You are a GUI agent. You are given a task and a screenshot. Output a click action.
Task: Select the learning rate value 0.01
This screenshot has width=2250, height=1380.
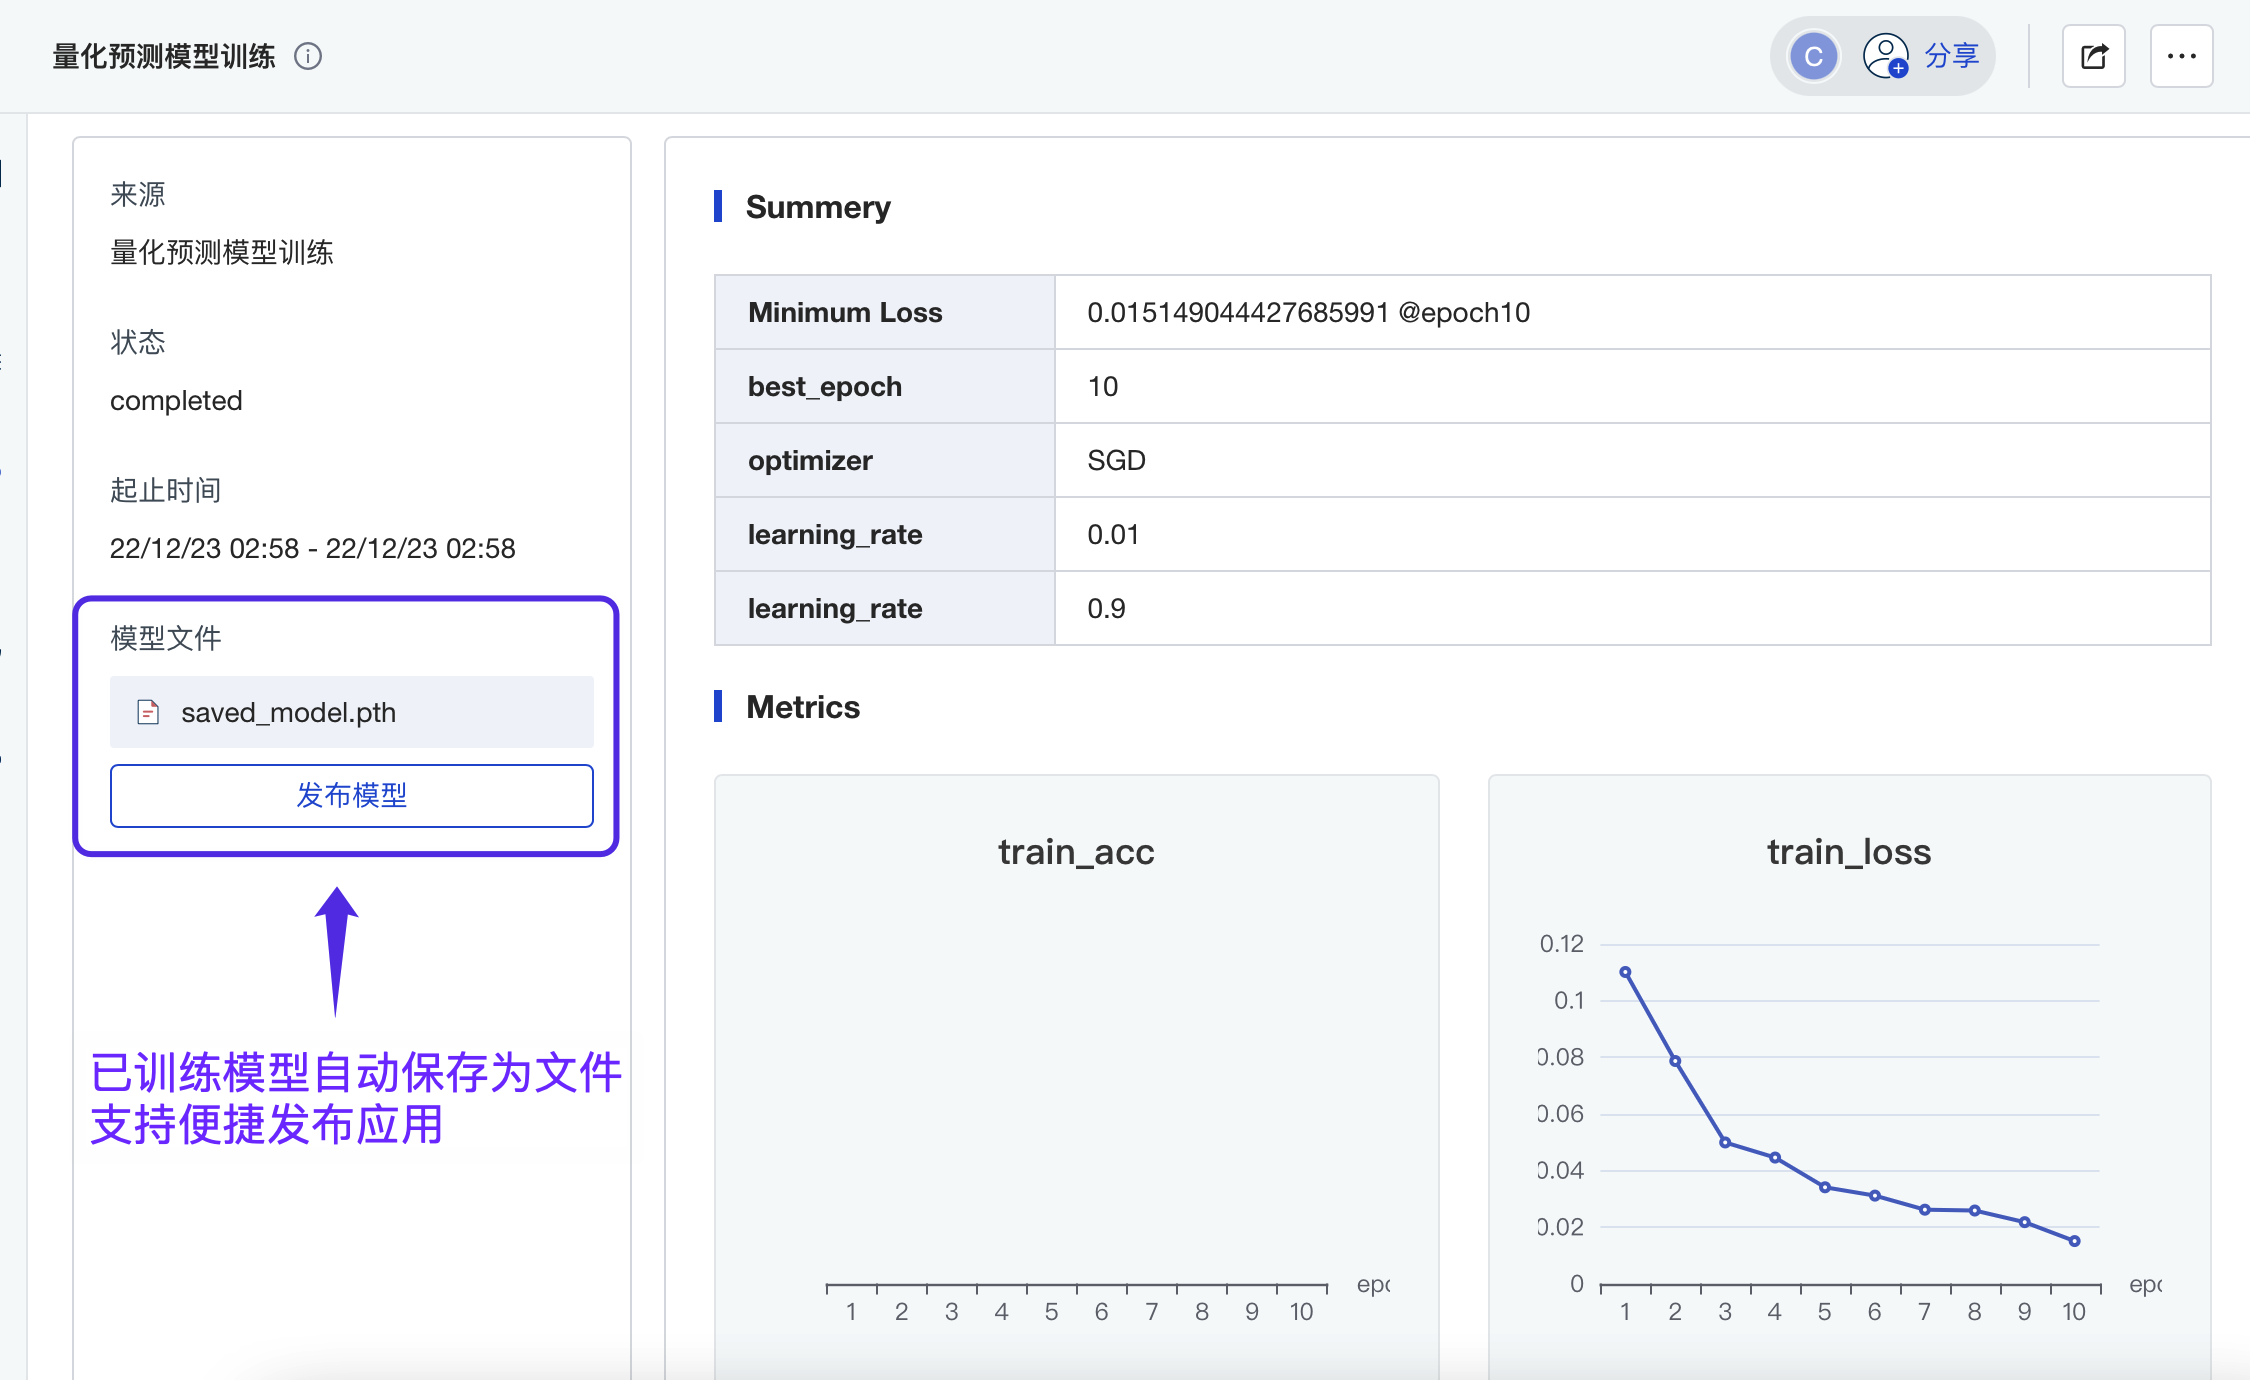(x=1113, y=534)
